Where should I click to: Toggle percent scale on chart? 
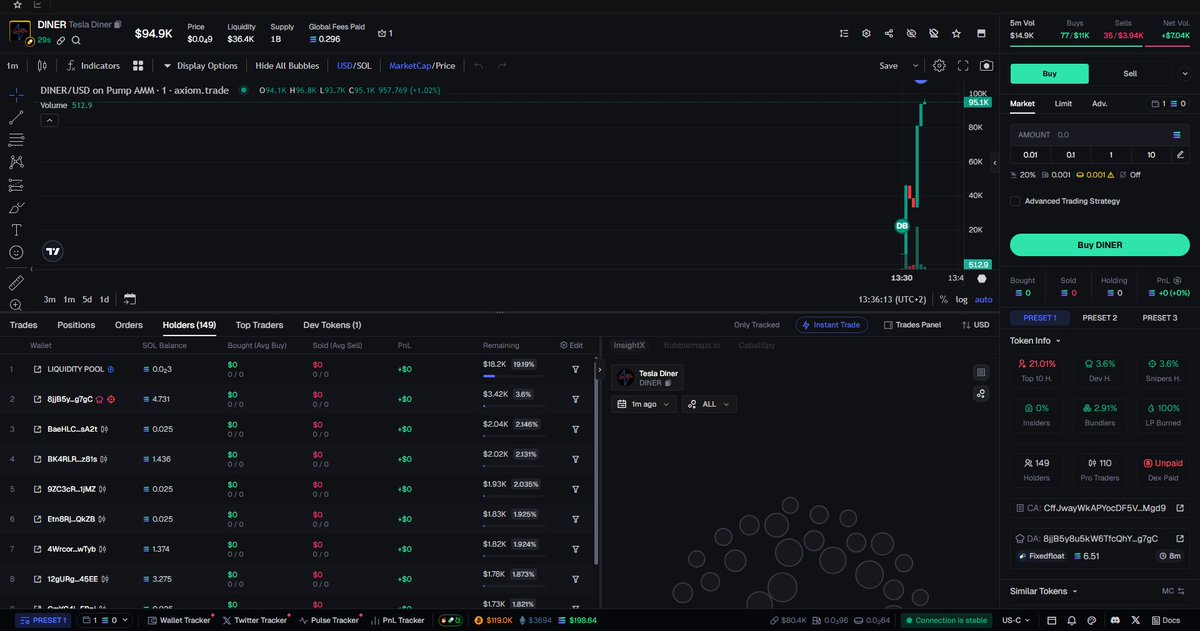(944, 299)
